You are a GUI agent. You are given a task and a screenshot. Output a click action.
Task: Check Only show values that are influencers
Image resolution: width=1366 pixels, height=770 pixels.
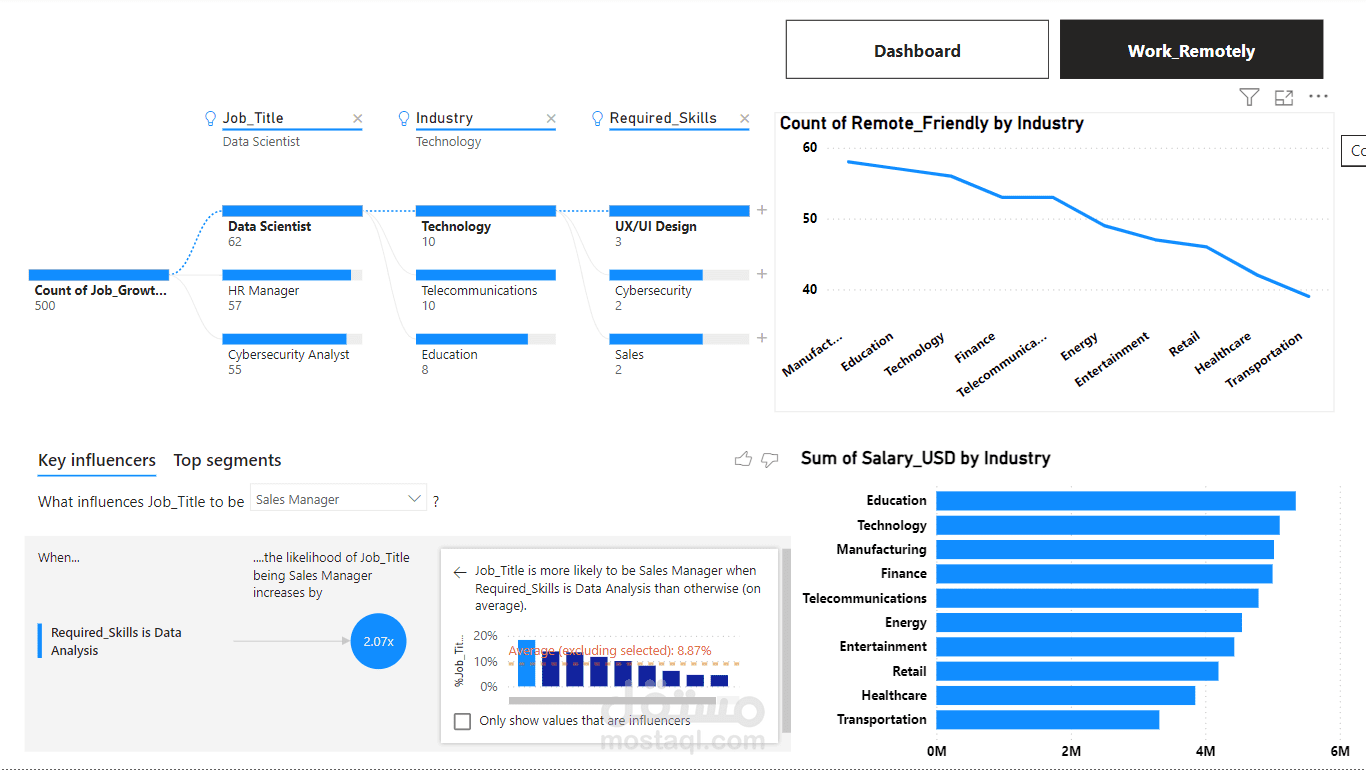click(462, 721)
